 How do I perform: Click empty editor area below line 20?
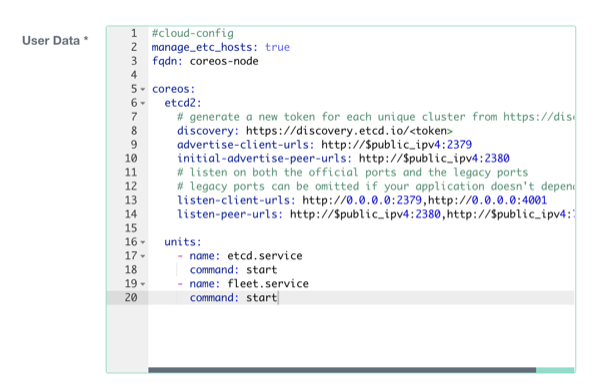[361, 336]
